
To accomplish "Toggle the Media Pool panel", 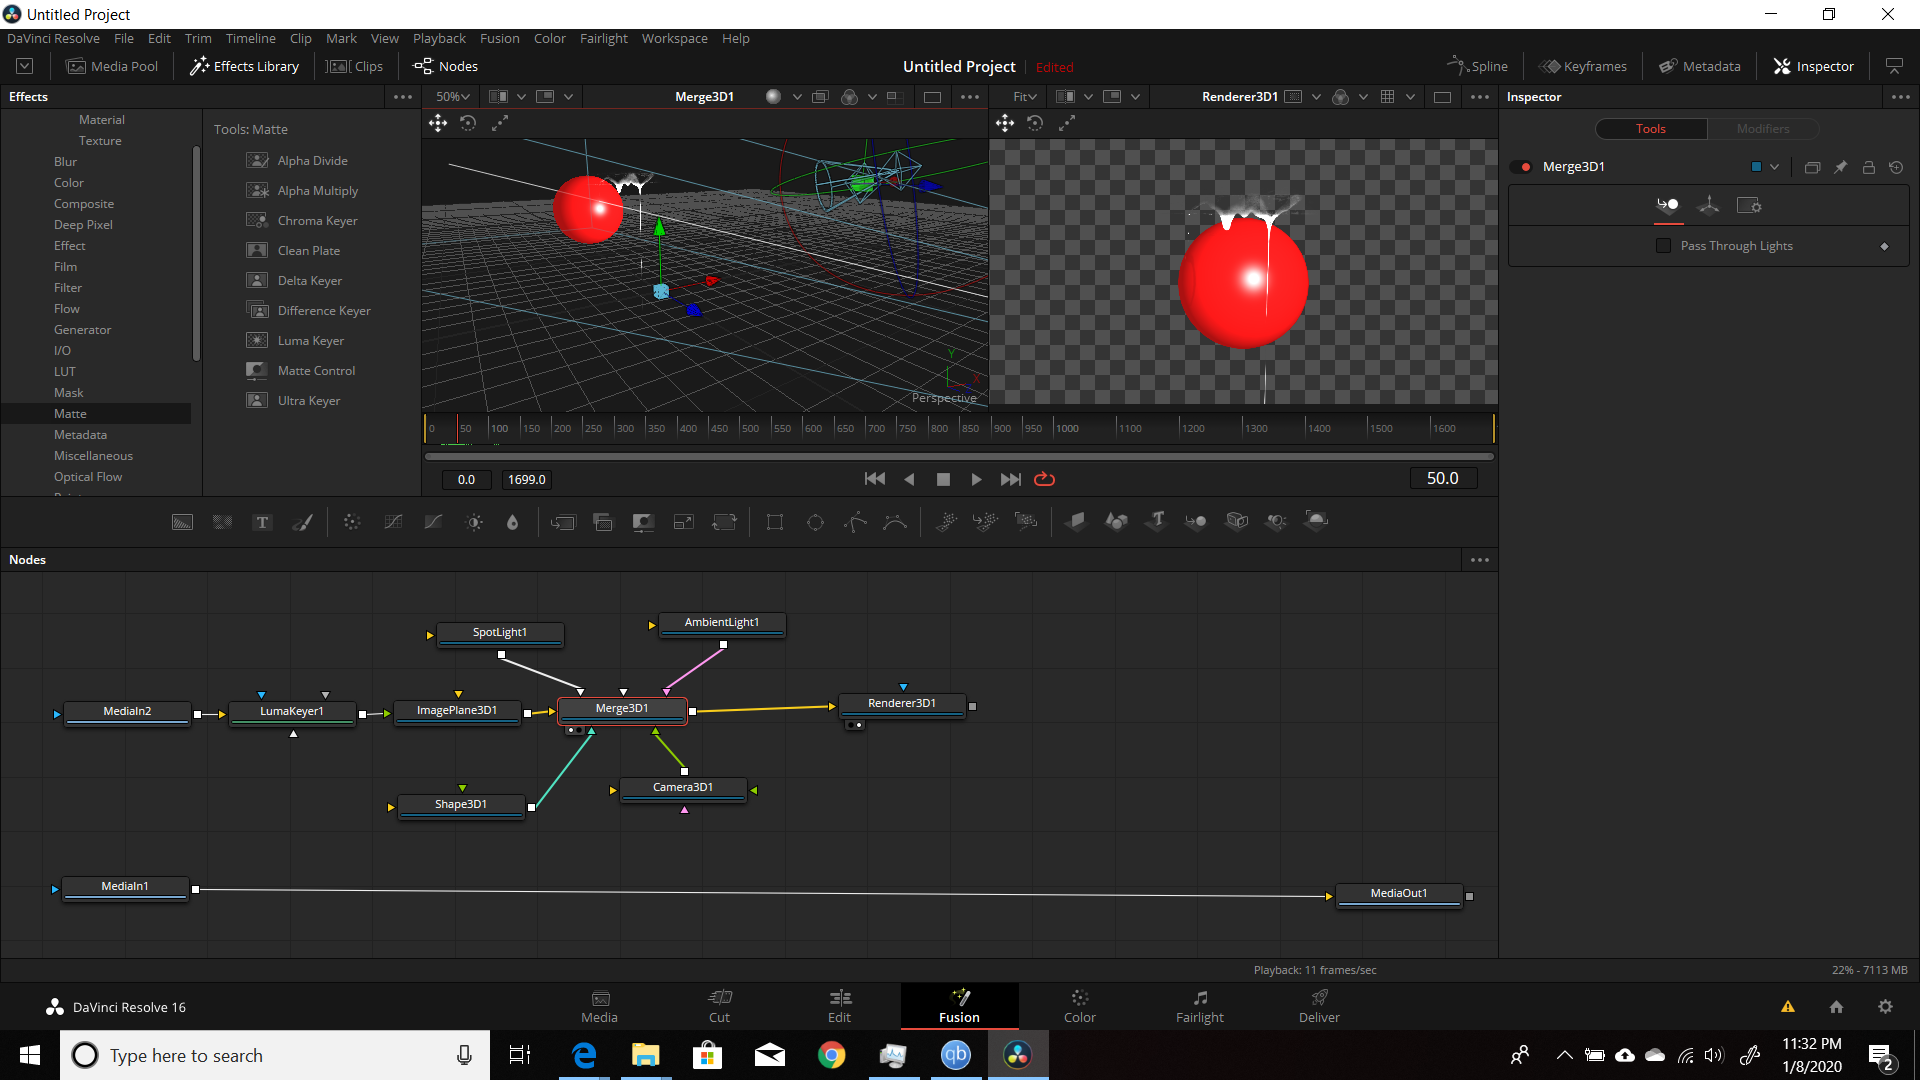I will tap(112, 66).
